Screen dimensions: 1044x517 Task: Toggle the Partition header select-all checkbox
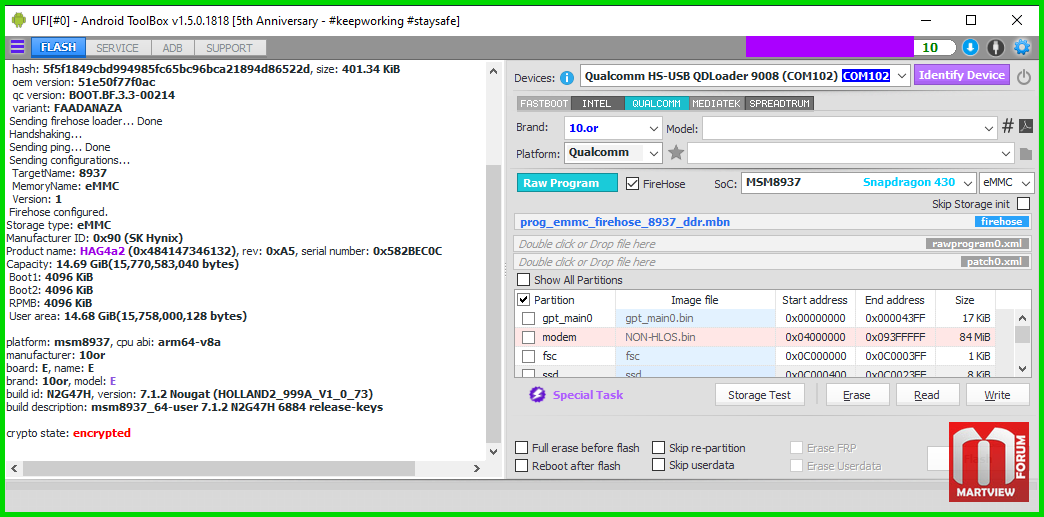(x=524, y=300)
